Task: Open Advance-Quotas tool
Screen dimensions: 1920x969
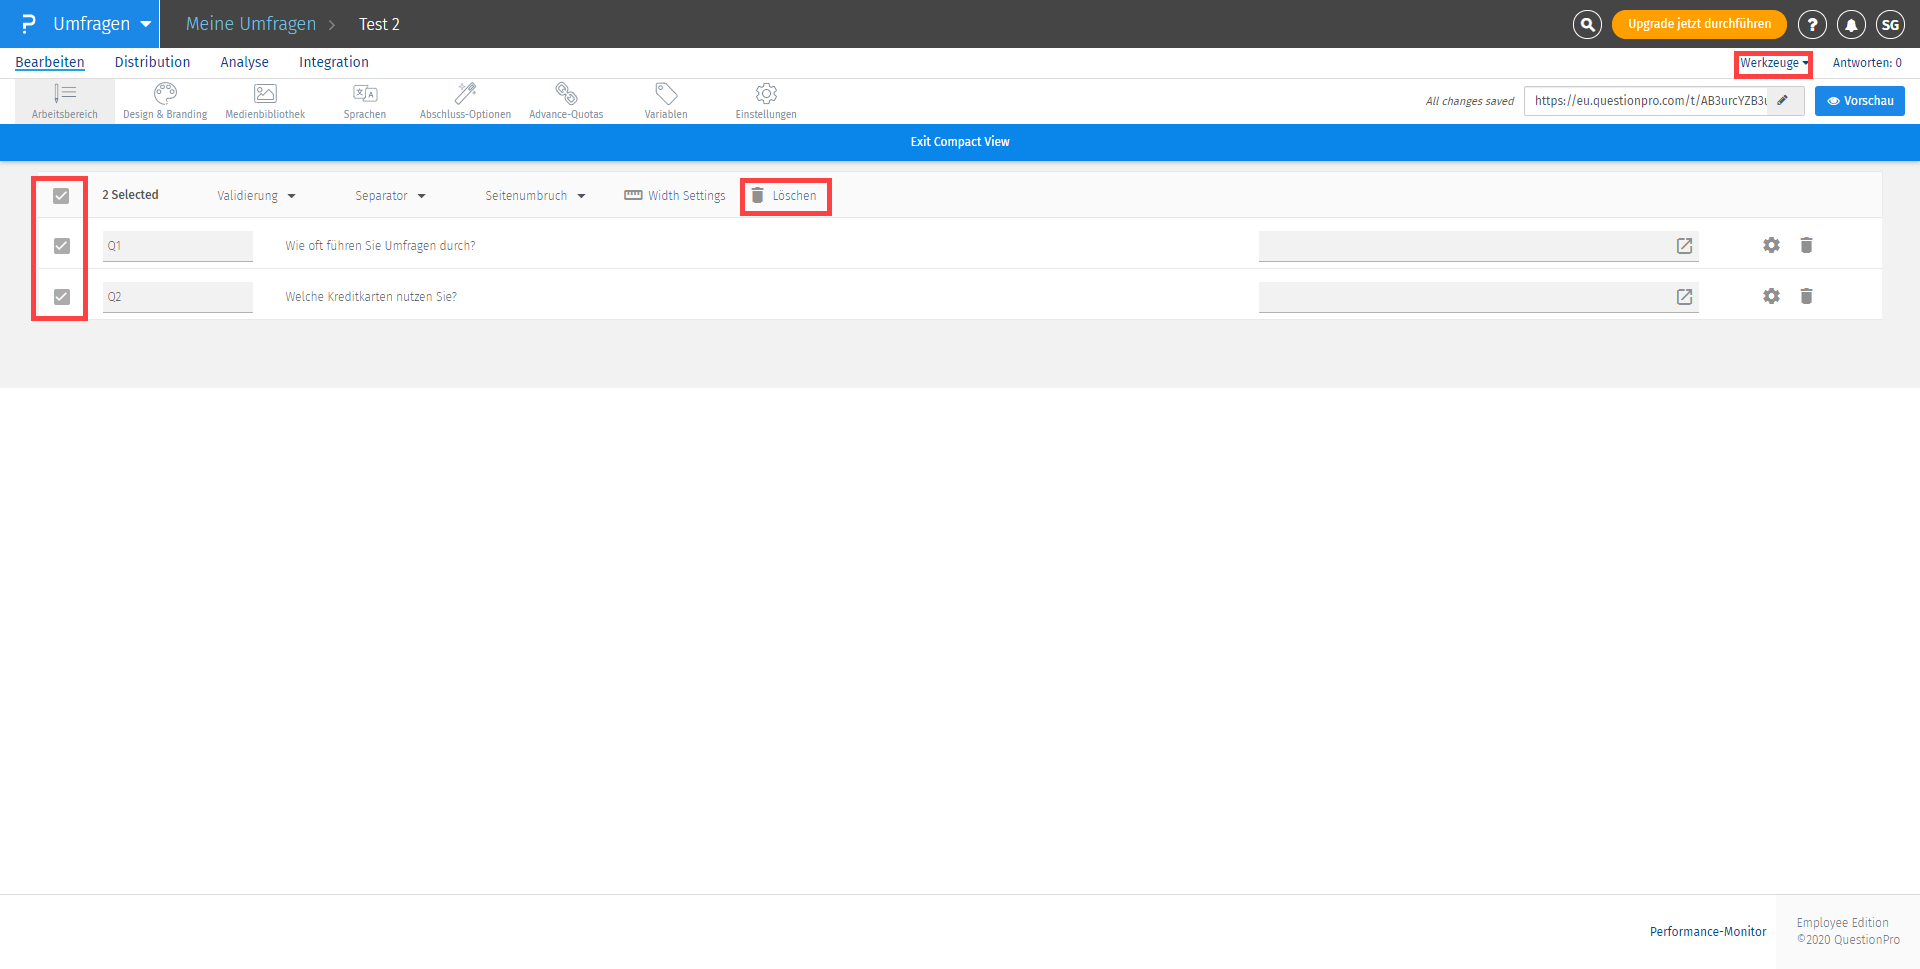Action: click(x=566, y=101)
